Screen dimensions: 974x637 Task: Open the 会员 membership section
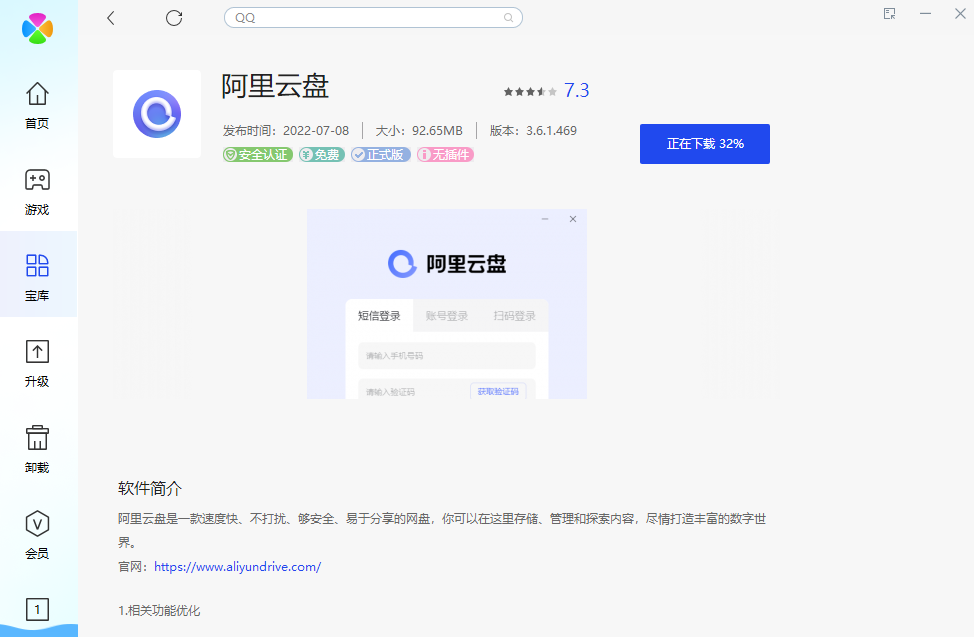pyautogui.click(x=37, y=536)
